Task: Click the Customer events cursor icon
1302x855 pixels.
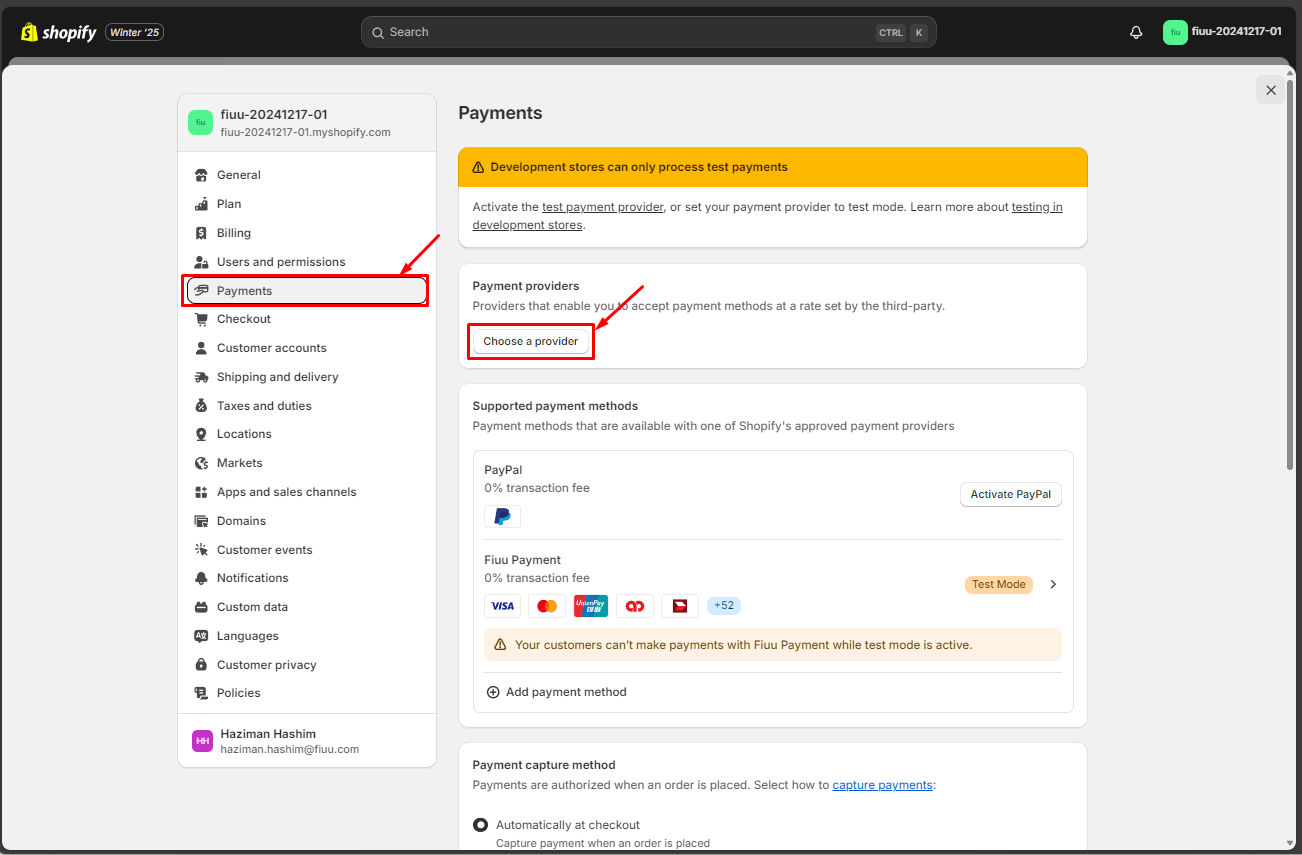Action: click(200, 550)
